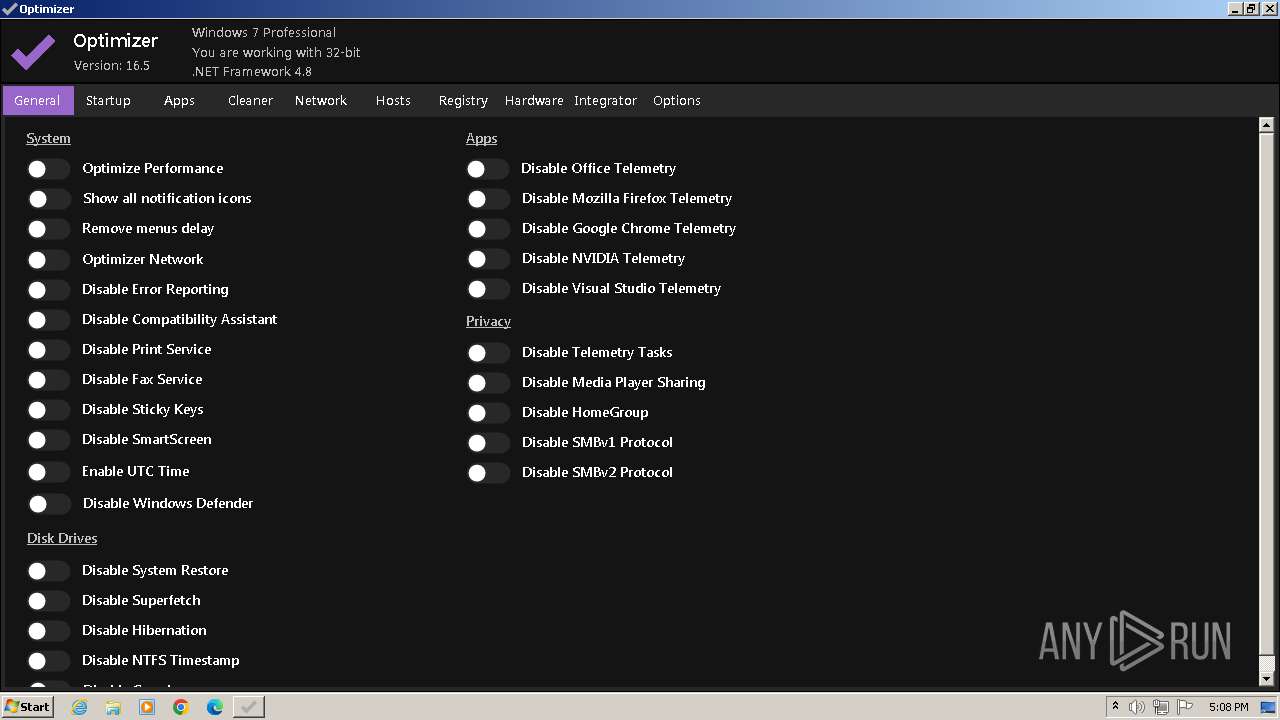Select the Optimizer taskbar button
This screenshot has width=1280, height=720.
249,707
